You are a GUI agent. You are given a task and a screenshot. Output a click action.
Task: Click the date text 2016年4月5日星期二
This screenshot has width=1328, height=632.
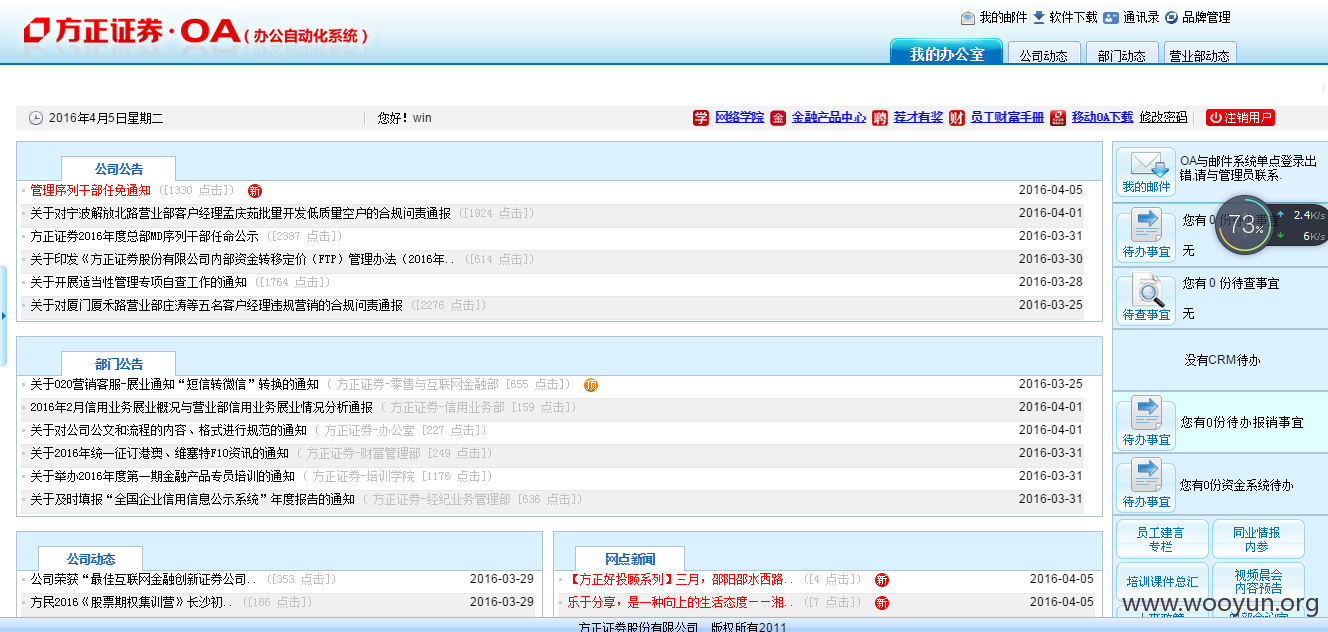(x=106, y=118)
